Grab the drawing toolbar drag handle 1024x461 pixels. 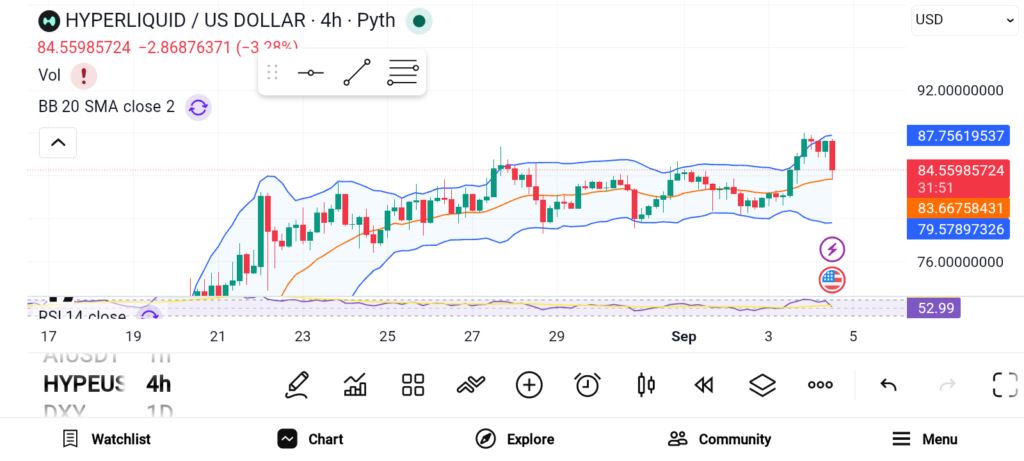click(x=273, y=72)
